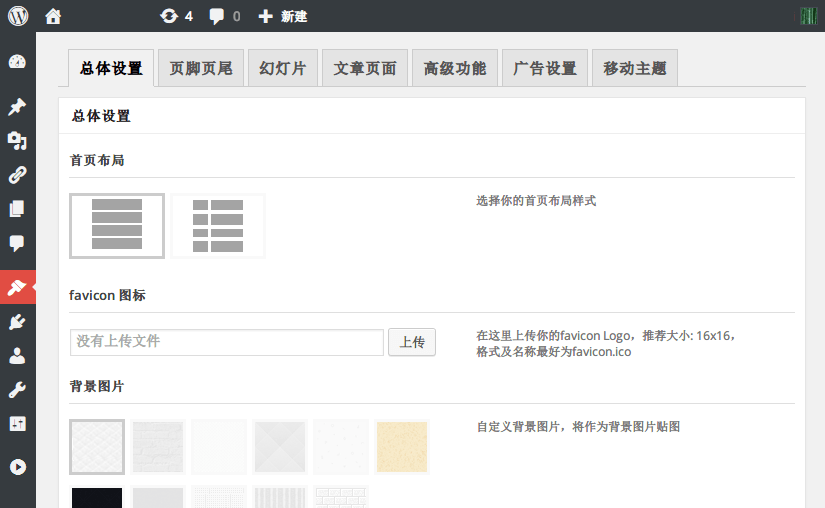The width and height of the screenshot is (825, 508).
Task: Open Plugins plug icon in sidebar
Action: 17,321
